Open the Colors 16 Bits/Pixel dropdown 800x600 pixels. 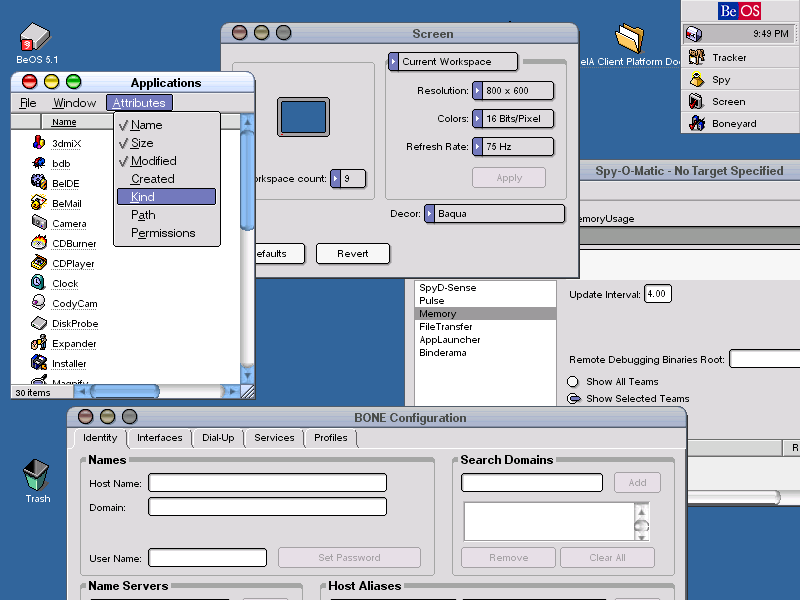tap(513, 118)
